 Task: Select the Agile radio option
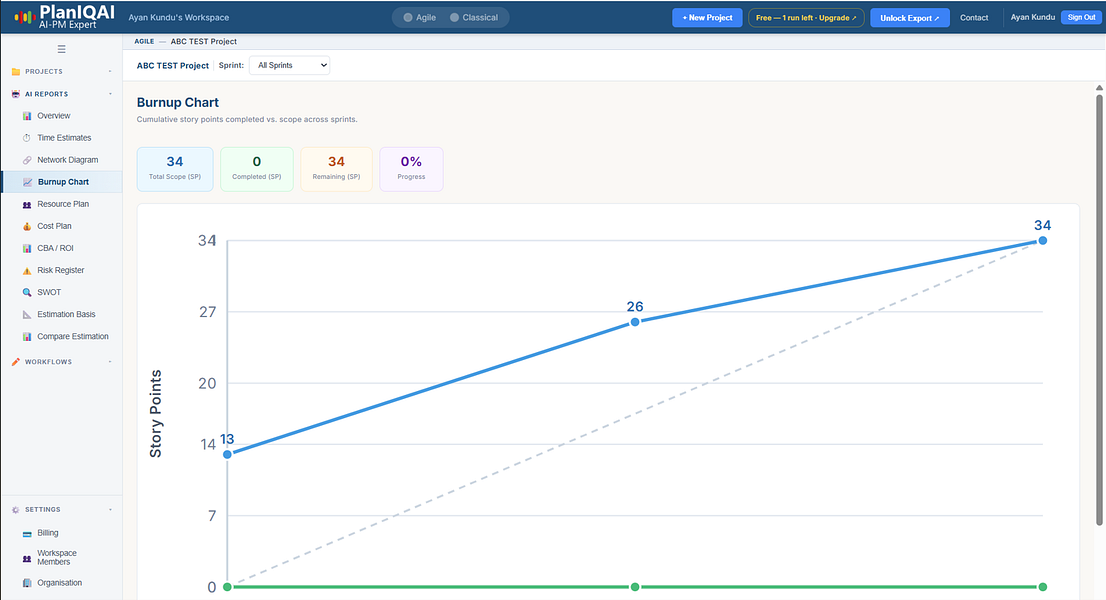(408, 18)
